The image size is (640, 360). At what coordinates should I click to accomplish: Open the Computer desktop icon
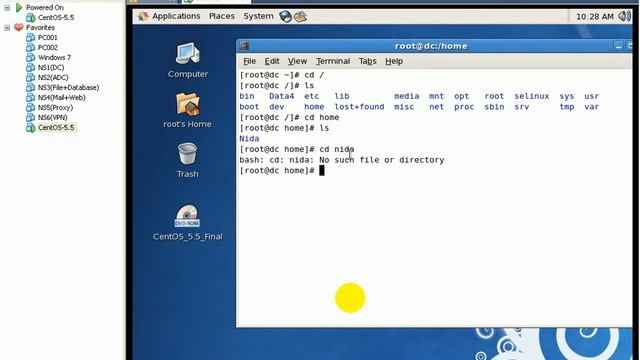click(x=188, y=54)
